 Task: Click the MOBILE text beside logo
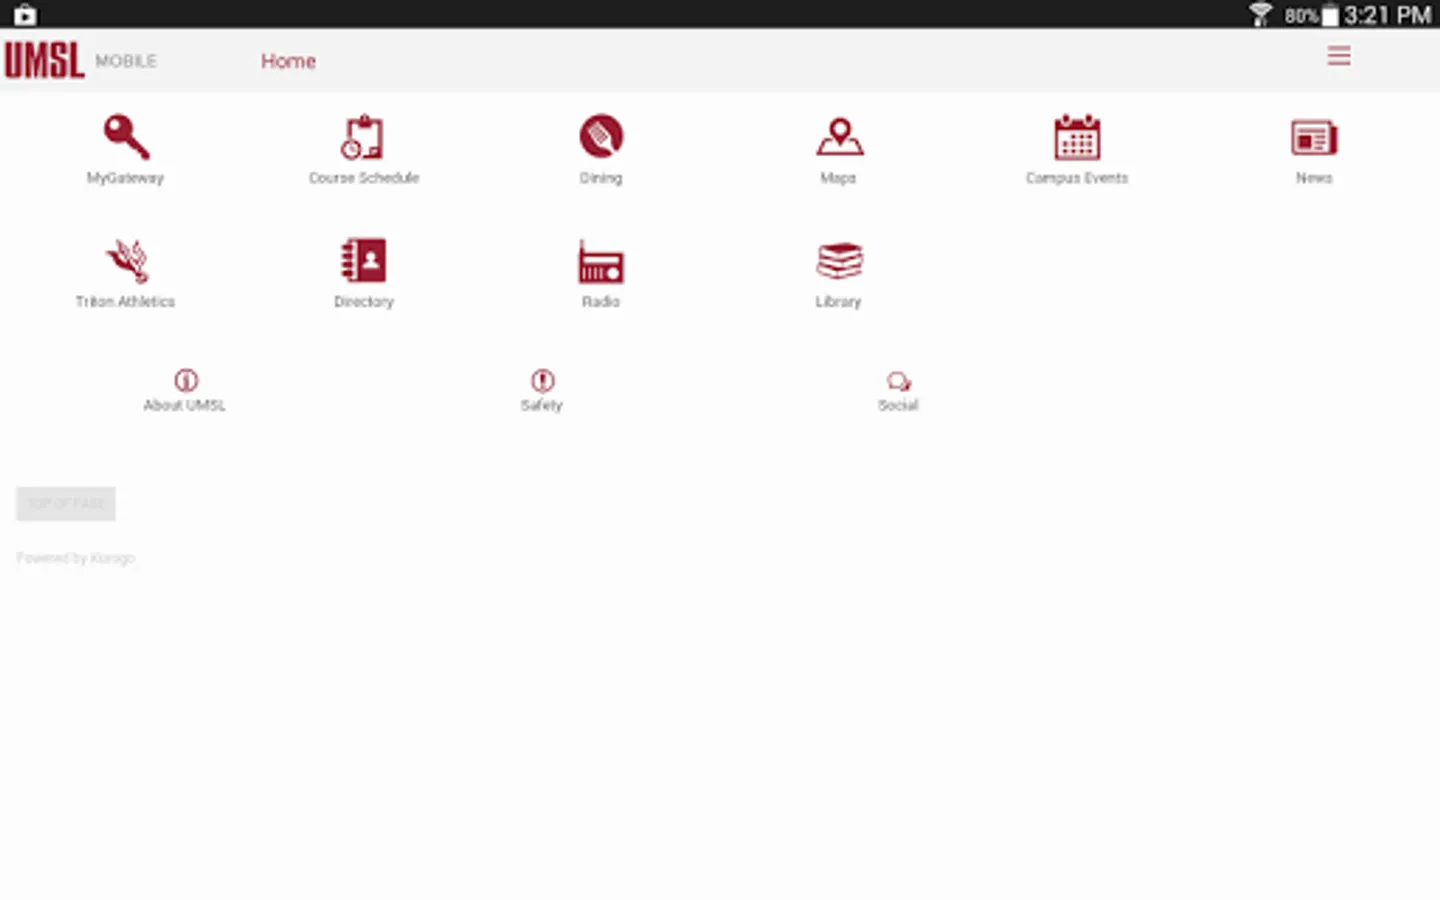[126, 61]
